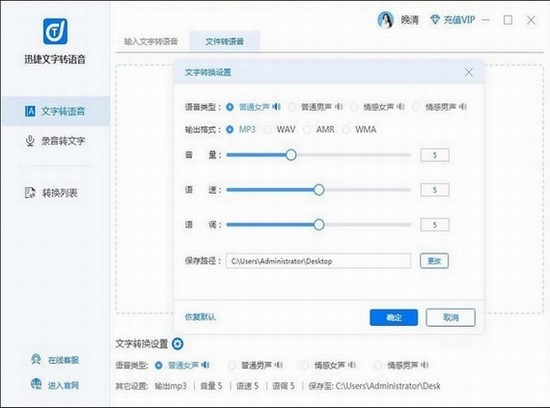This screenshot has width=550, height=408.
Task: Preview the 情感女声 voice via its speaker icon in dialog
Action: (401, 107)
